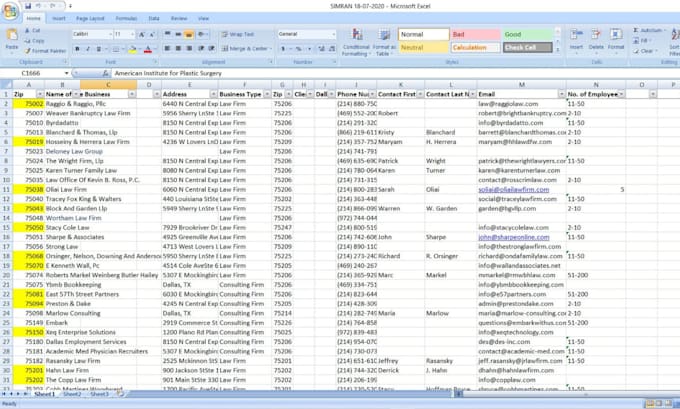Image resolution: width=680 pixels, height=409 pixels.
Task: Click the Paste icon
Action: tap(12, 35)
